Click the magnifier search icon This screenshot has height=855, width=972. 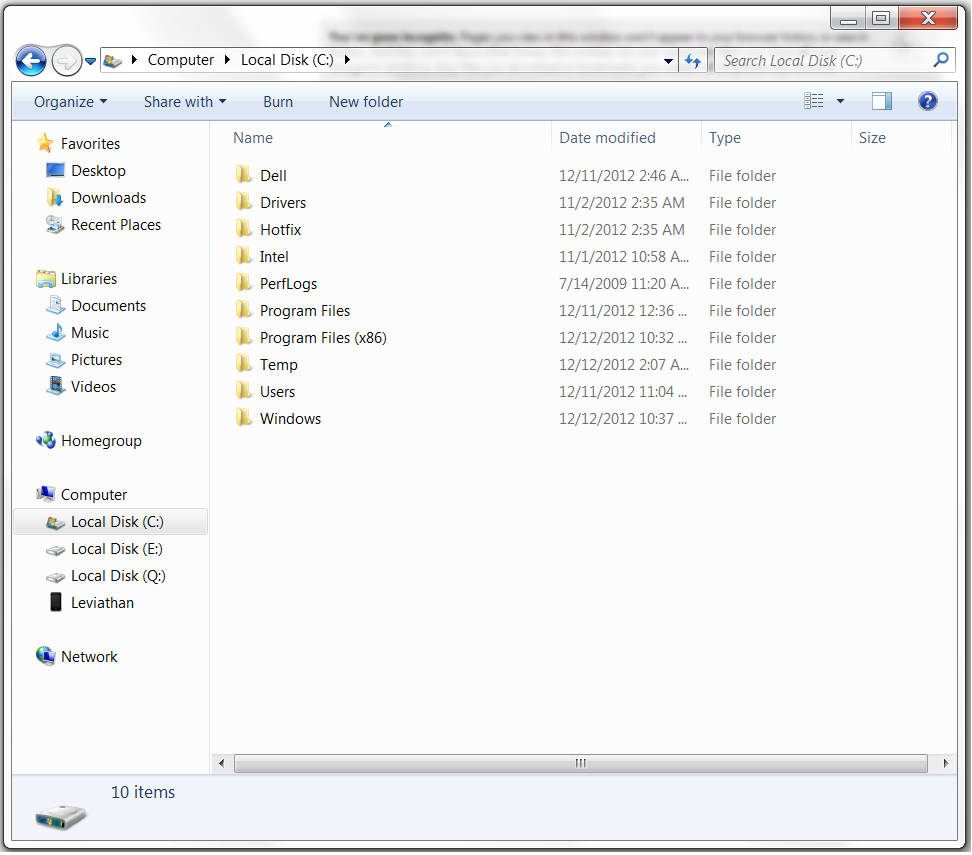941,60
